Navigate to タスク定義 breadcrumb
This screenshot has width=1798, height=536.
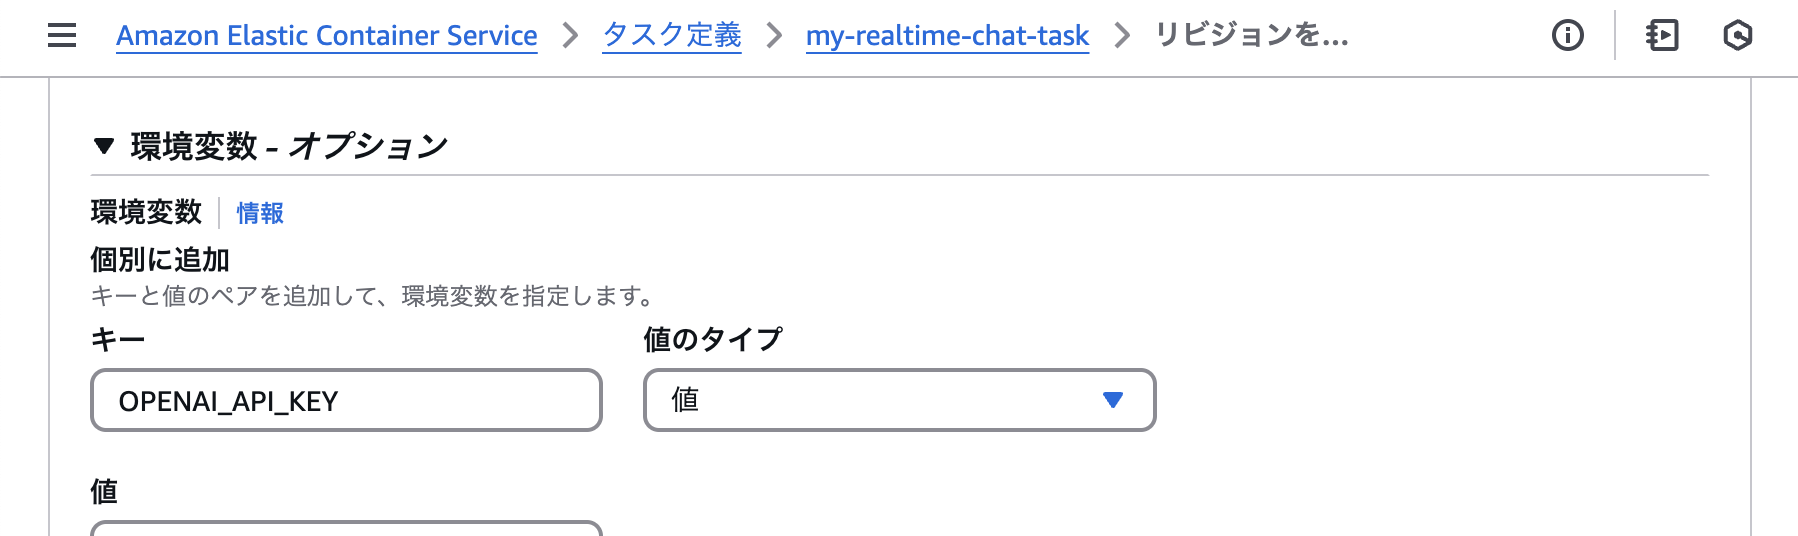point(672,36)
